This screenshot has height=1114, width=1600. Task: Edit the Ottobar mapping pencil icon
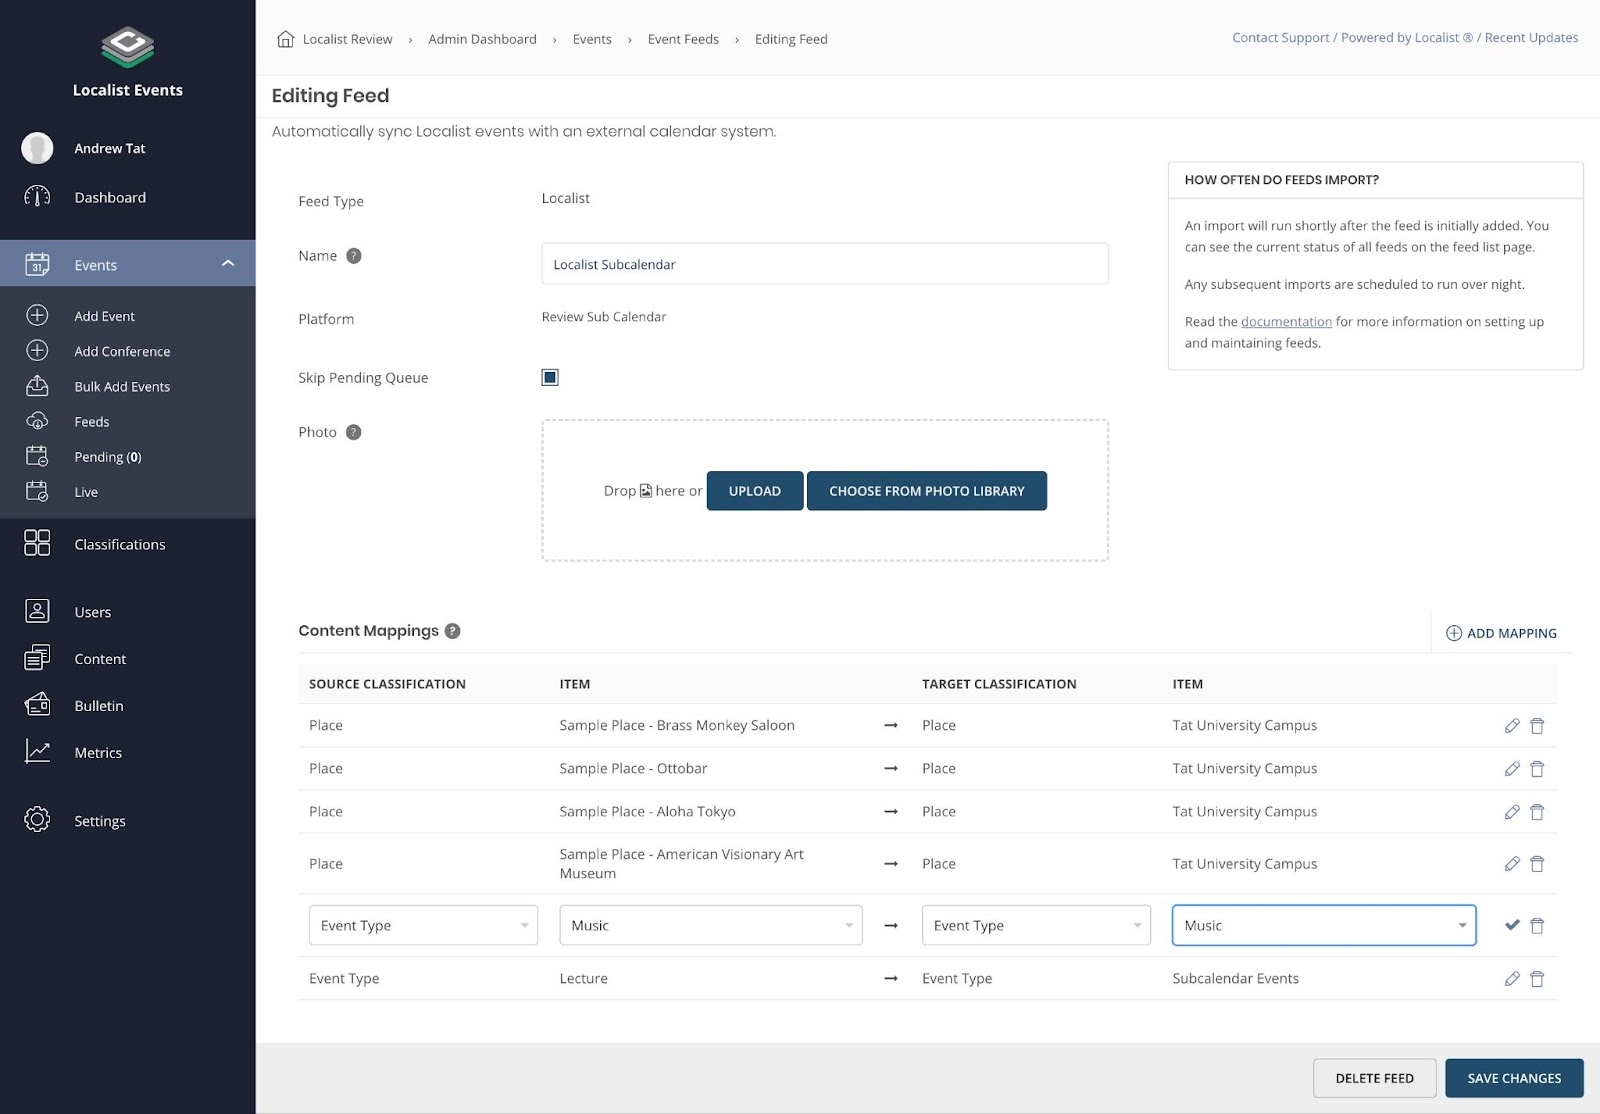(x=1512, y=769)
